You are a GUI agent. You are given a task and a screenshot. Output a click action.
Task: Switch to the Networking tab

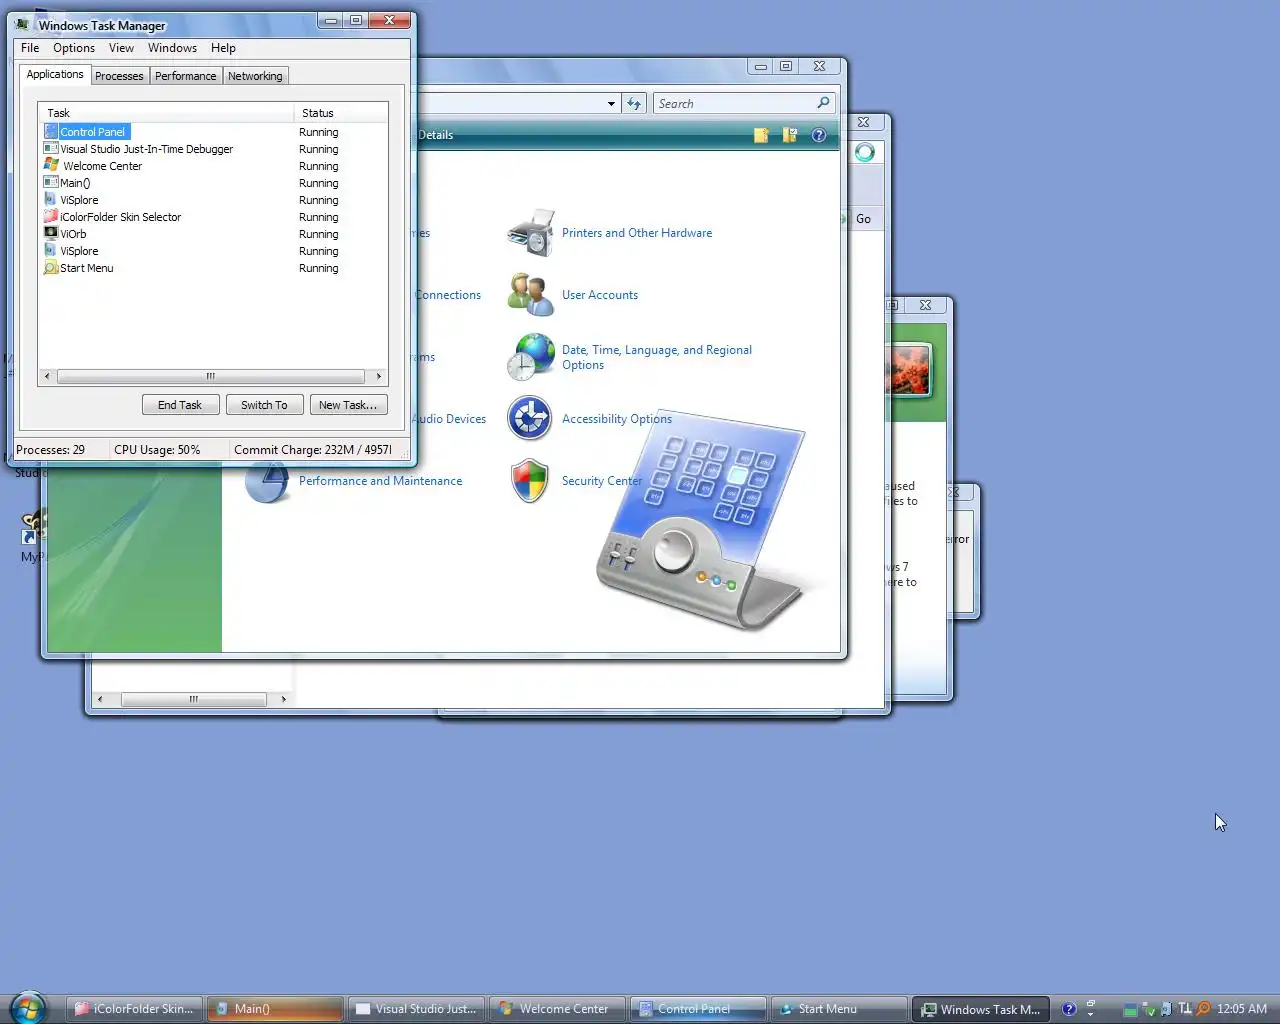[x=255, y=76]
